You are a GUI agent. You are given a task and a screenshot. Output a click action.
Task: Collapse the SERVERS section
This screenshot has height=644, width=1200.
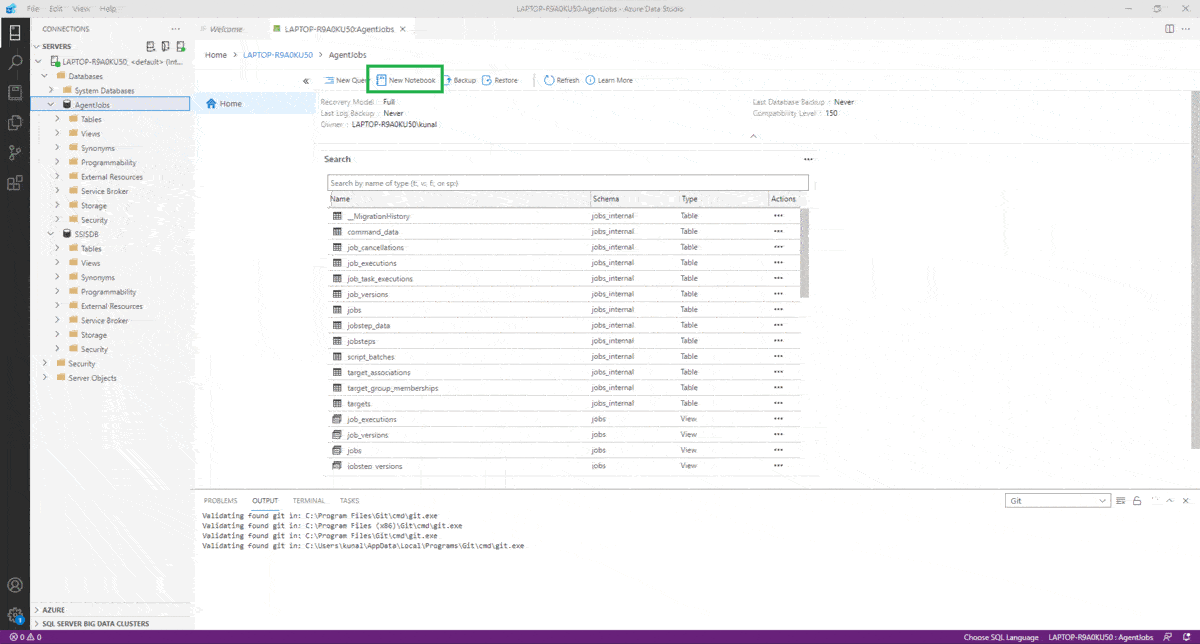(x=37, y=46)
